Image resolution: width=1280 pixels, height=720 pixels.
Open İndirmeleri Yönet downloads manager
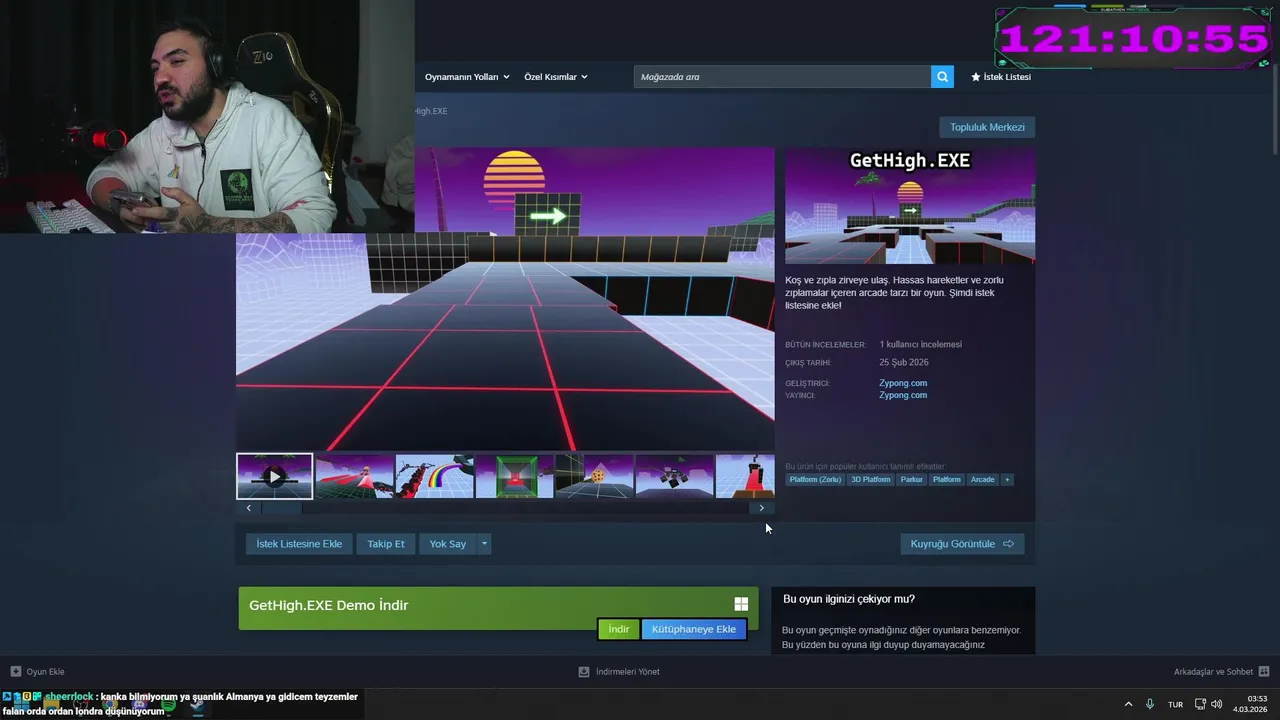pos(619,672)
